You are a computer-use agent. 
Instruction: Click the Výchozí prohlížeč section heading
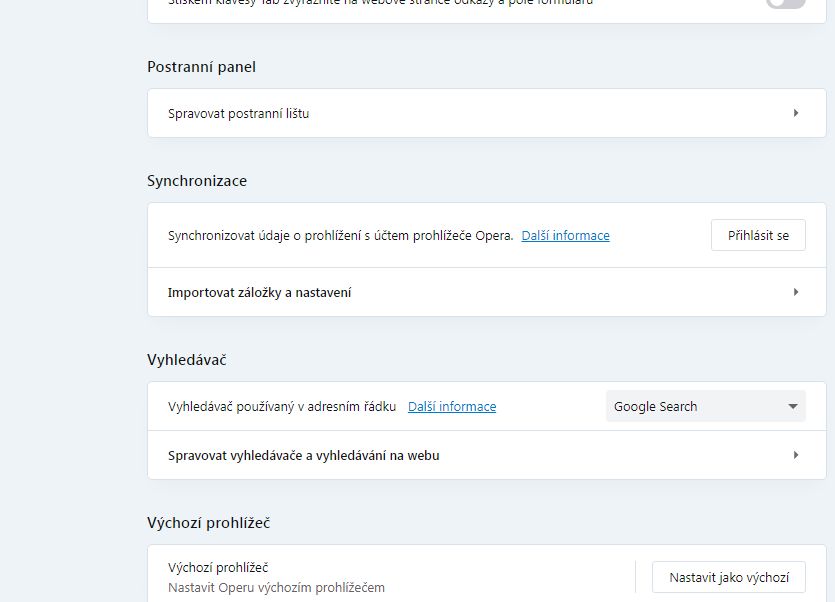(208, 523)
